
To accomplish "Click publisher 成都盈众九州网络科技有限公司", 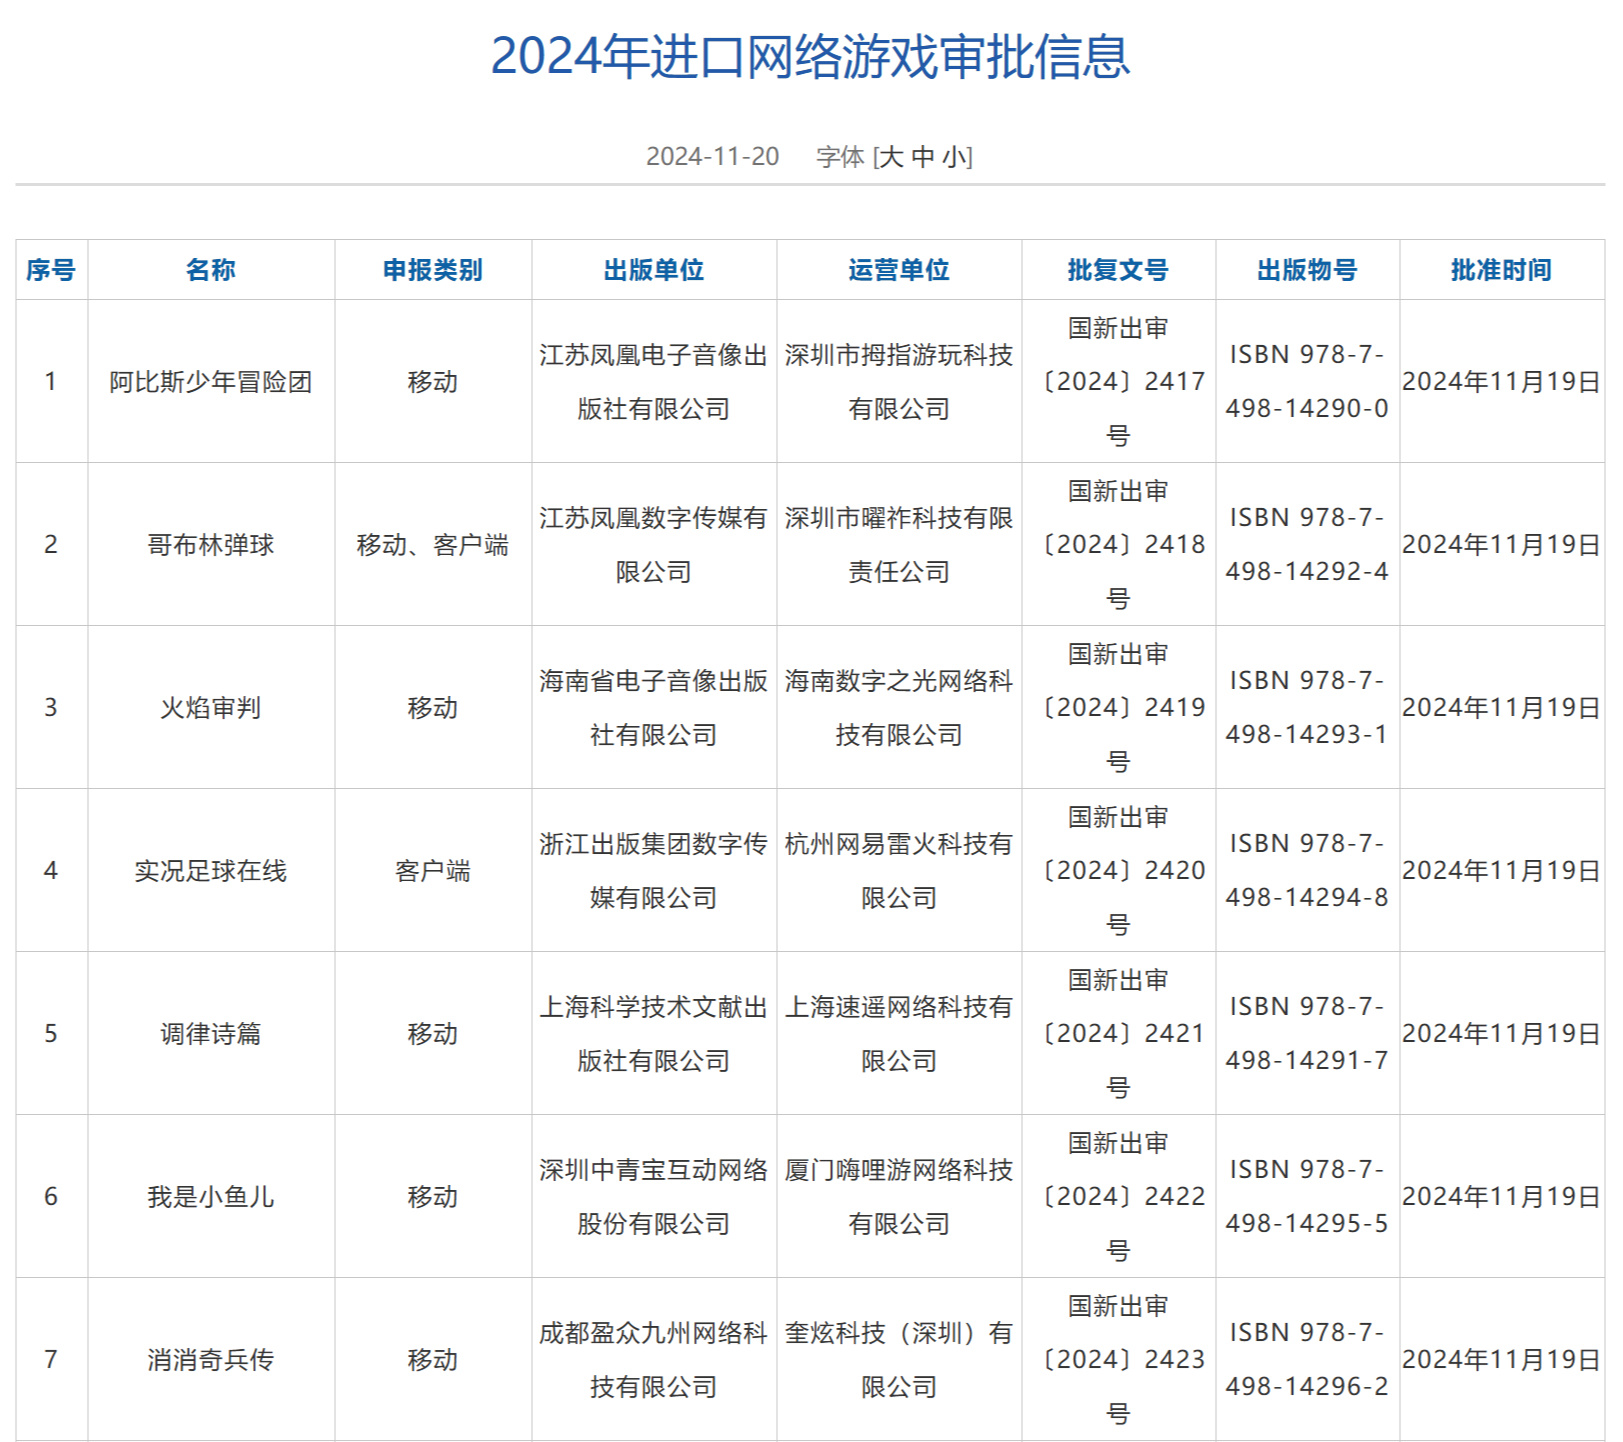I will pos(654,1360).
